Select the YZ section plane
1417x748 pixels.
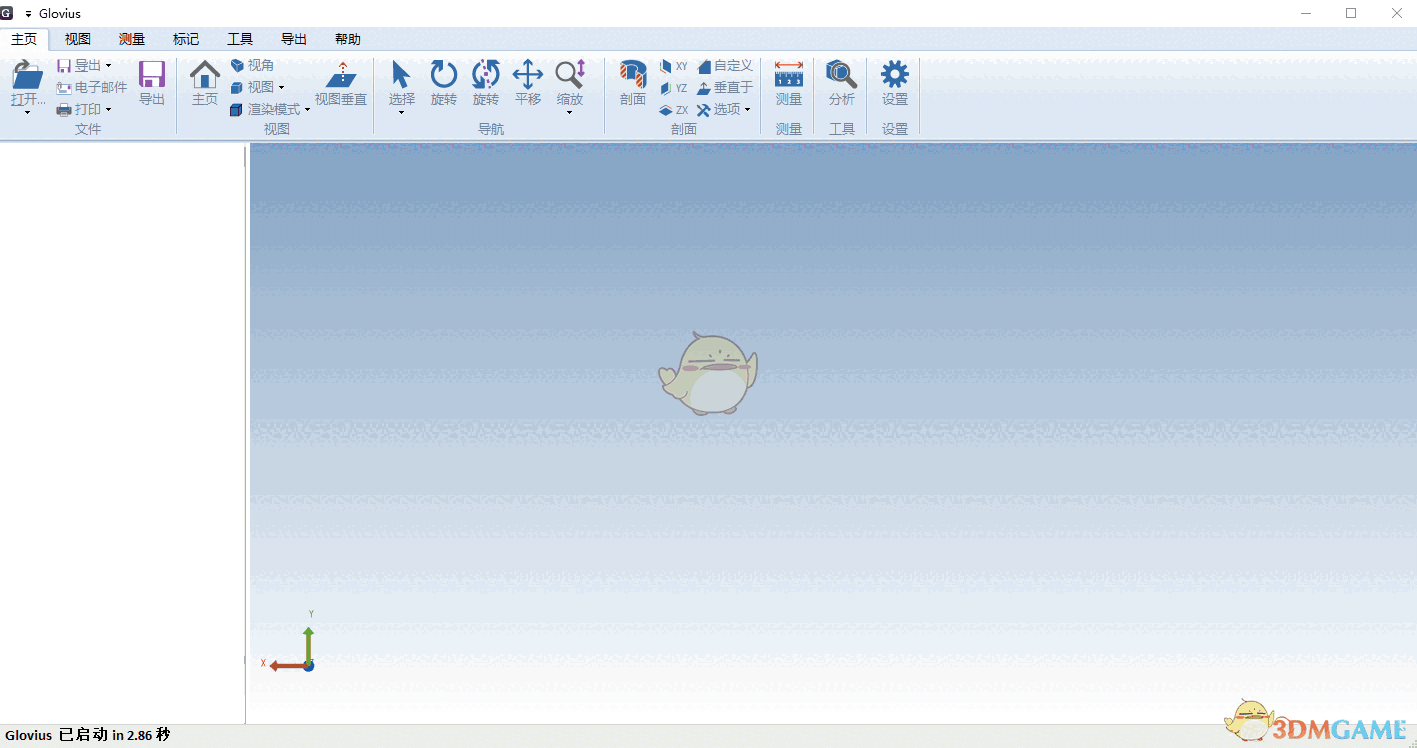pos(673,87)
